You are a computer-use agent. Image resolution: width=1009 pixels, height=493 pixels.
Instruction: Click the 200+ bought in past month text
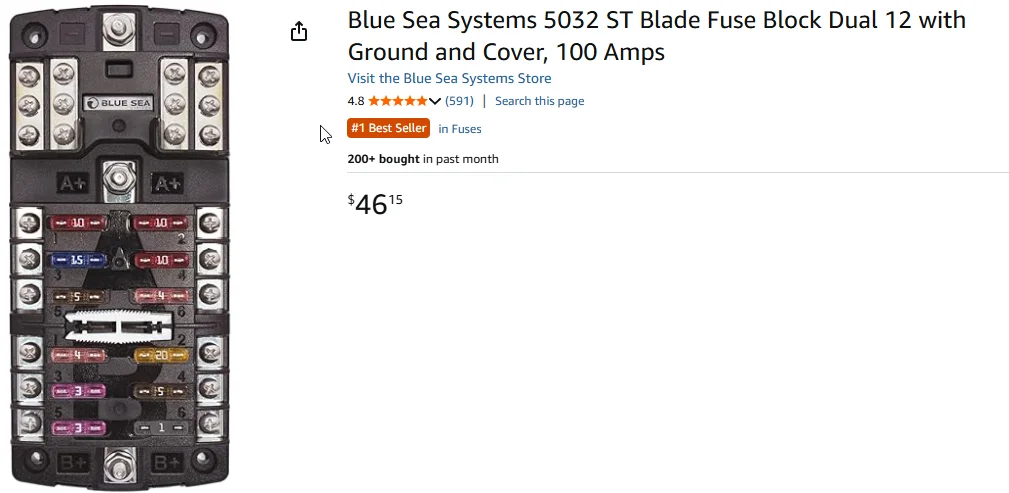422,159
